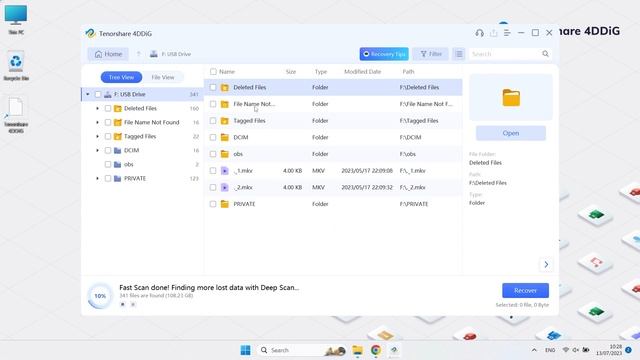Click the PRIVATE folder icon in file list
The image size is (640, 360).
pyautogui.click(x=224, y=204)
